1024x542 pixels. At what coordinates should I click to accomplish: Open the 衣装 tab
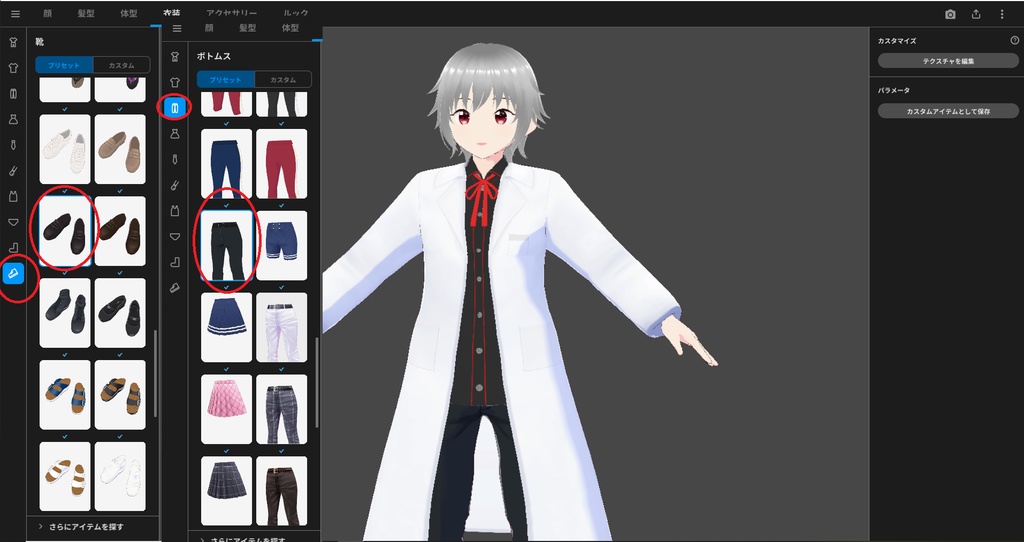[x=172, y=13]
